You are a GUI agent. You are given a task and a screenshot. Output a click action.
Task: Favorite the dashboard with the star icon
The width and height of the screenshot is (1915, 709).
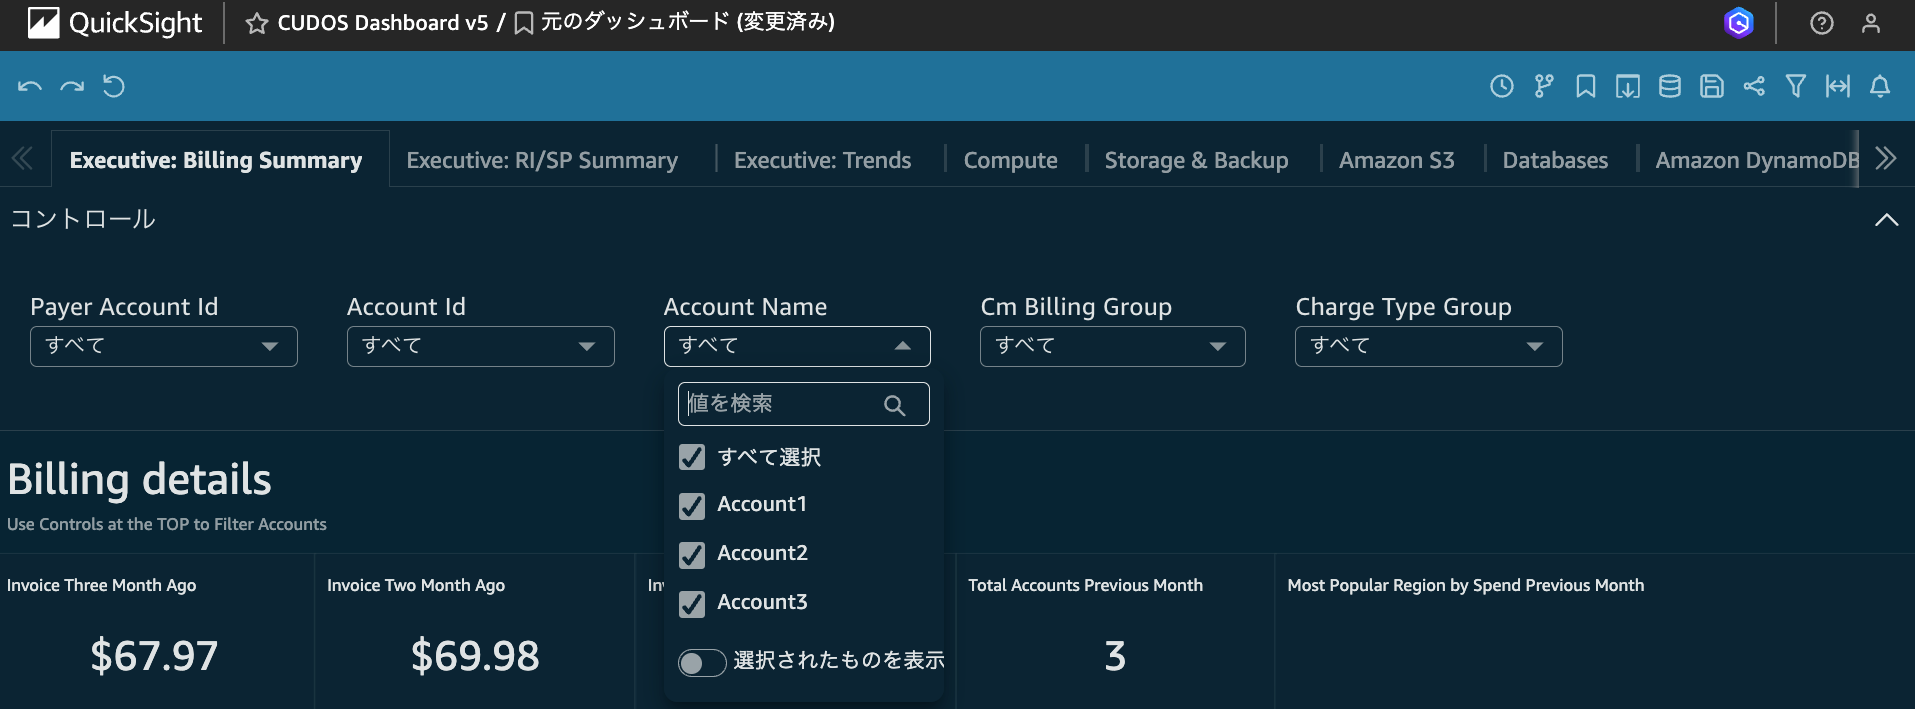tap(257, 23)
